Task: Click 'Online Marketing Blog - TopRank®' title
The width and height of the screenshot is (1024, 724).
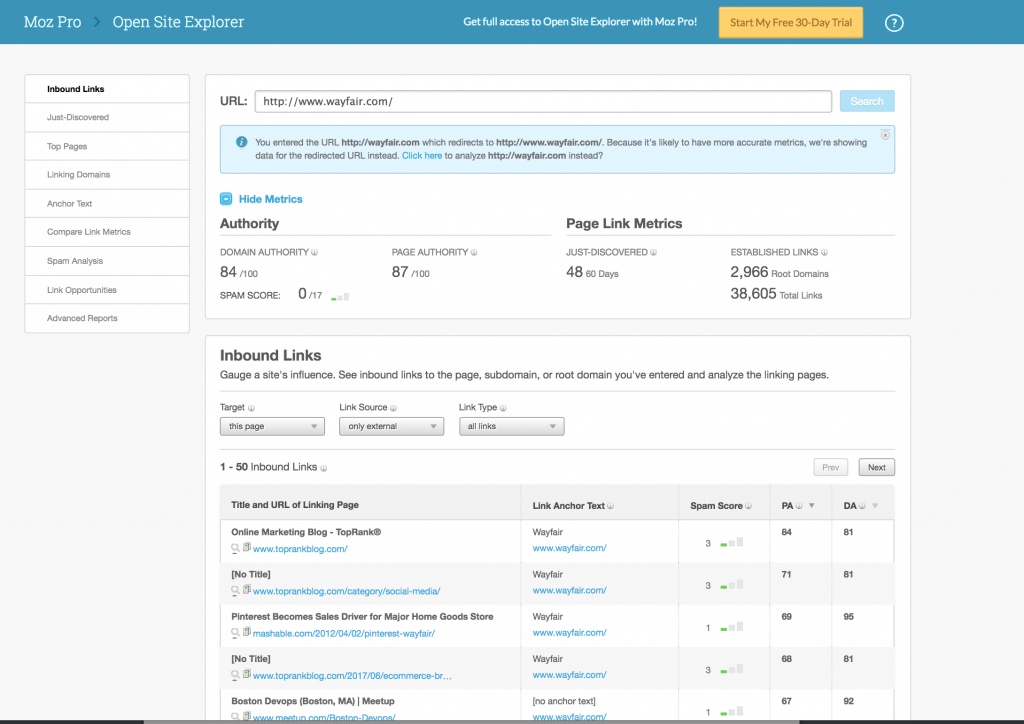Action: (306, 532)
